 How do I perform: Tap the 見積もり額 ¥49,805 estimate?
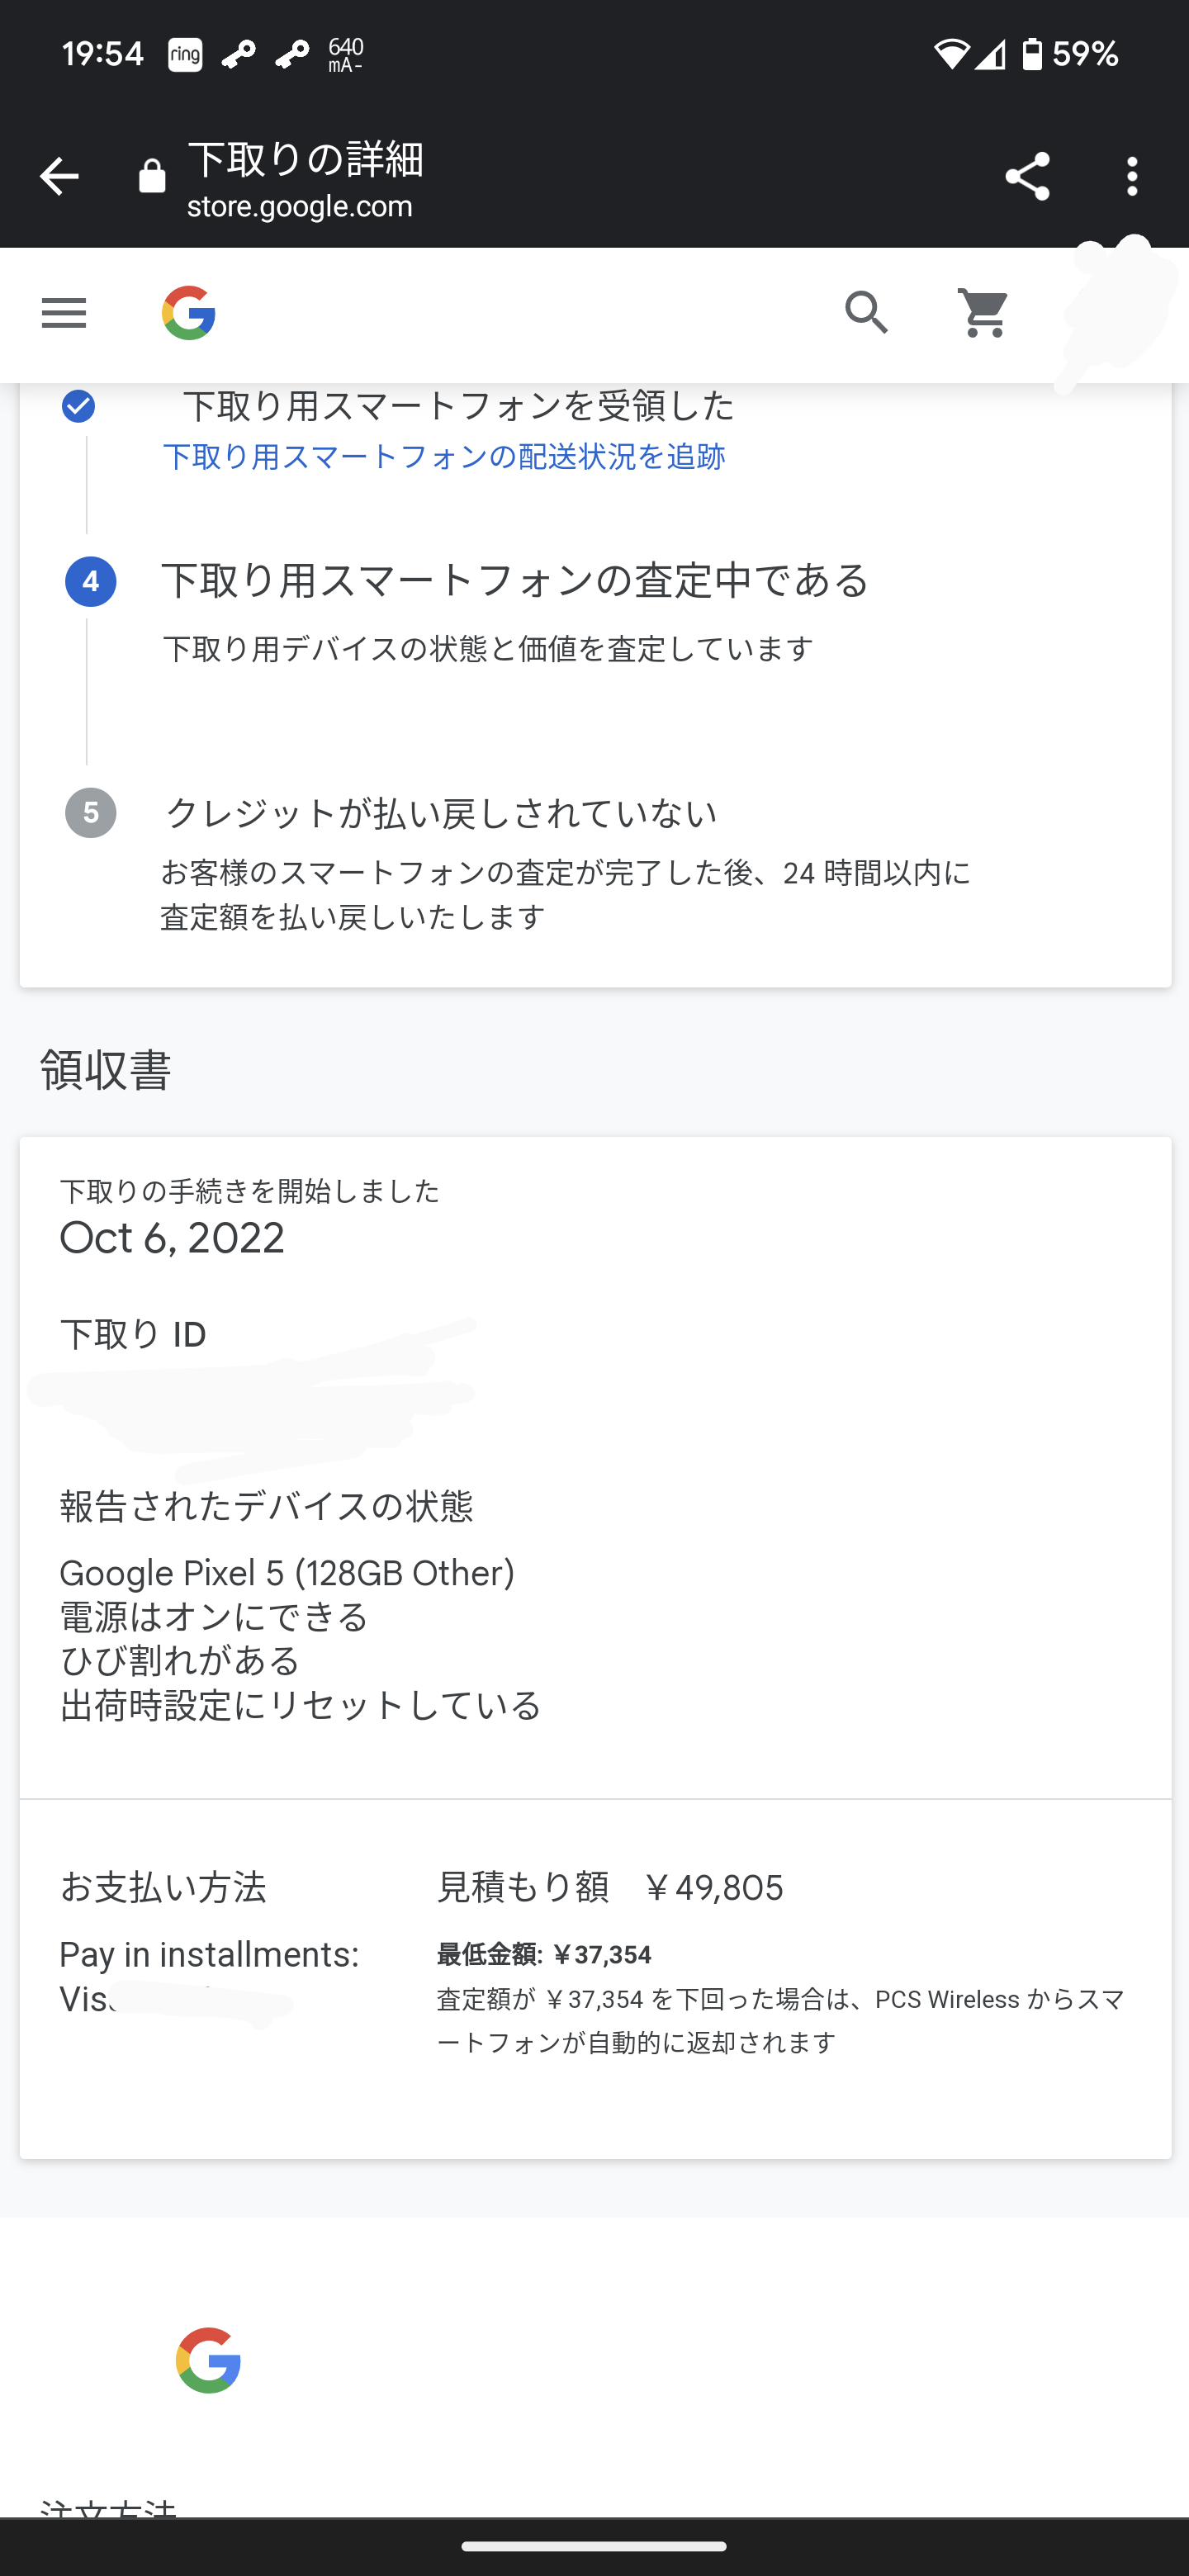point(610,1888)
